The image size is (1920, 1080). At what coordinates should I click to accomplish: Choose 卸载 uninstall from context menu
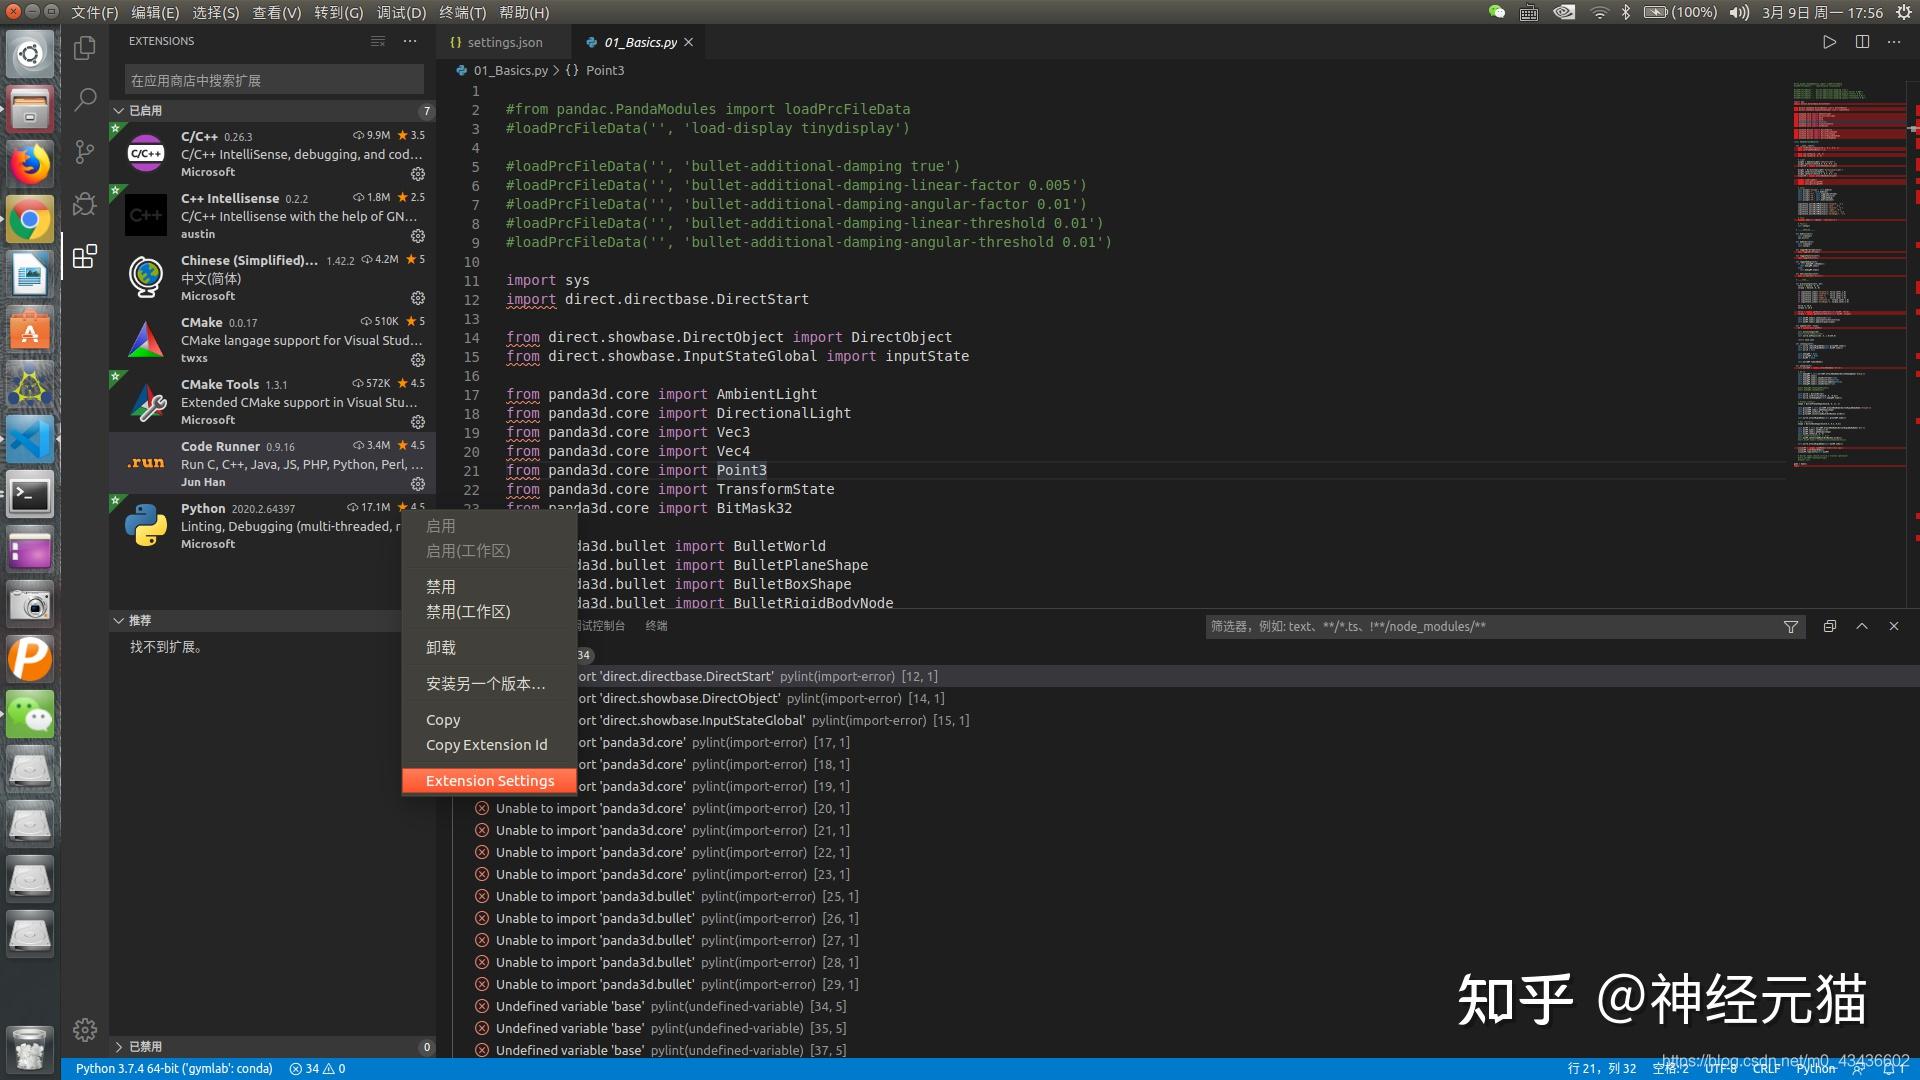441,648
